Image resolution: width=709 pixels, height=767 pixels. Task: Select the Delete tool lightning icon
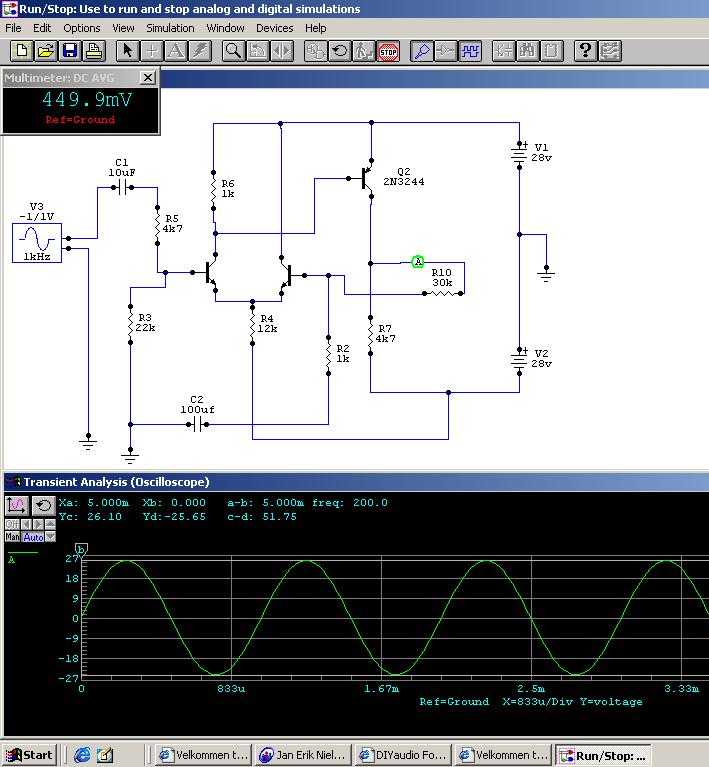point(200,51)
